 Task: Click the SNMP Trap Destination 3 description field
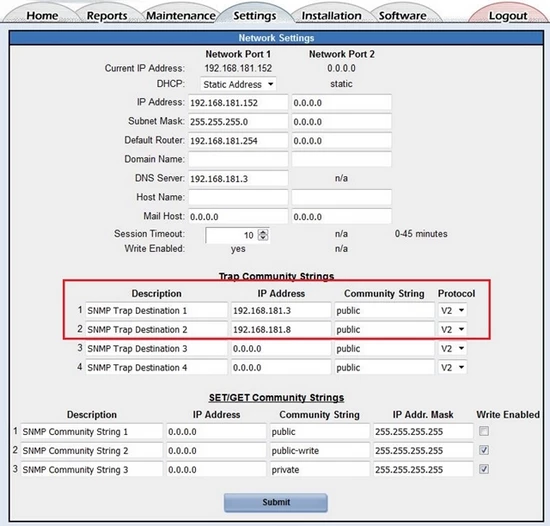(156, 348)
